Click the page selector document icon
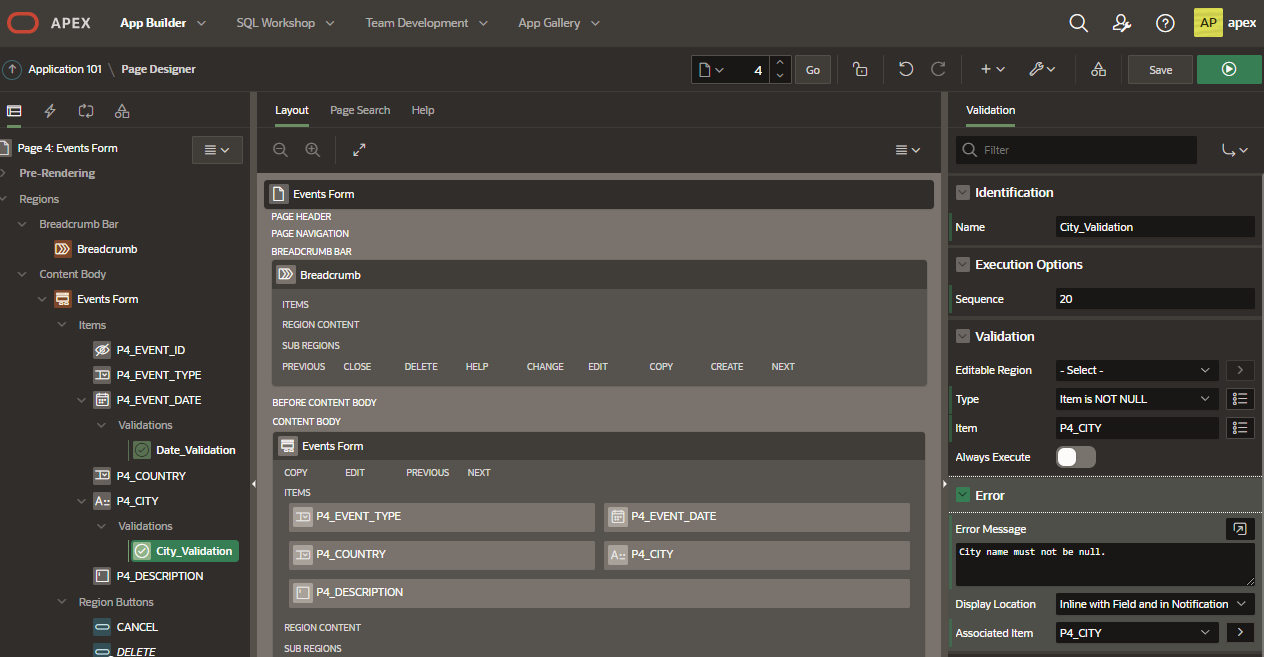 tap(710, 69)
